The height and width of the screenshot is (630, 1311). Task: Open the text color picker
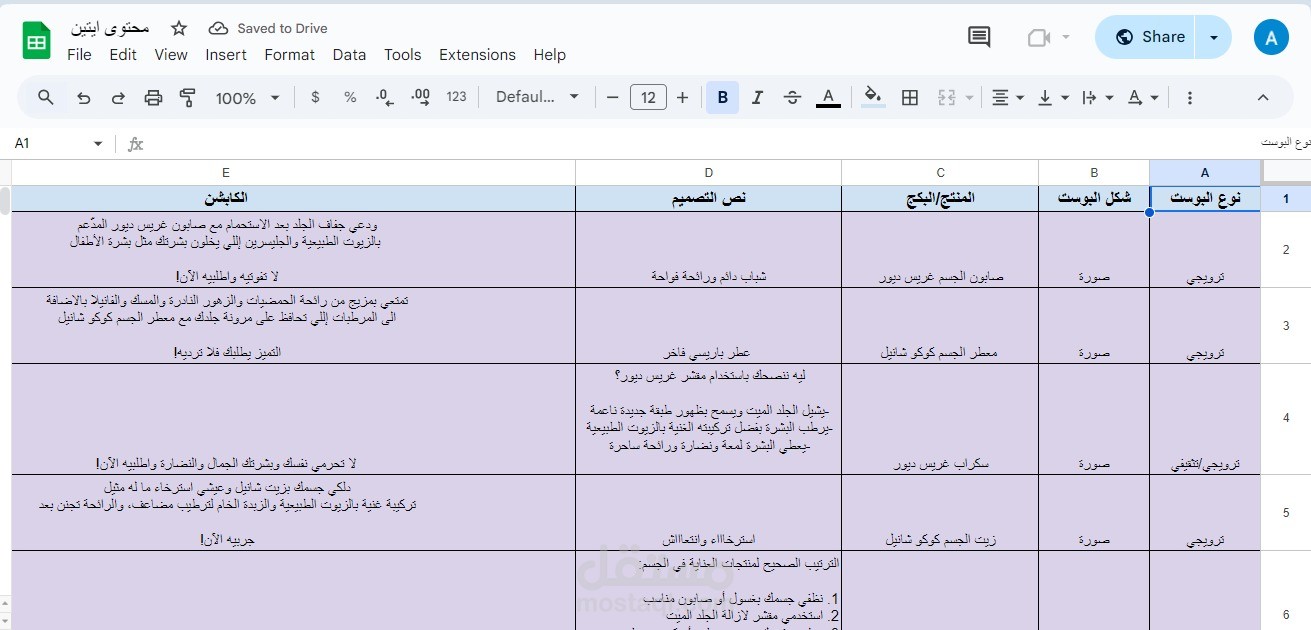click(x=828, y=97)
